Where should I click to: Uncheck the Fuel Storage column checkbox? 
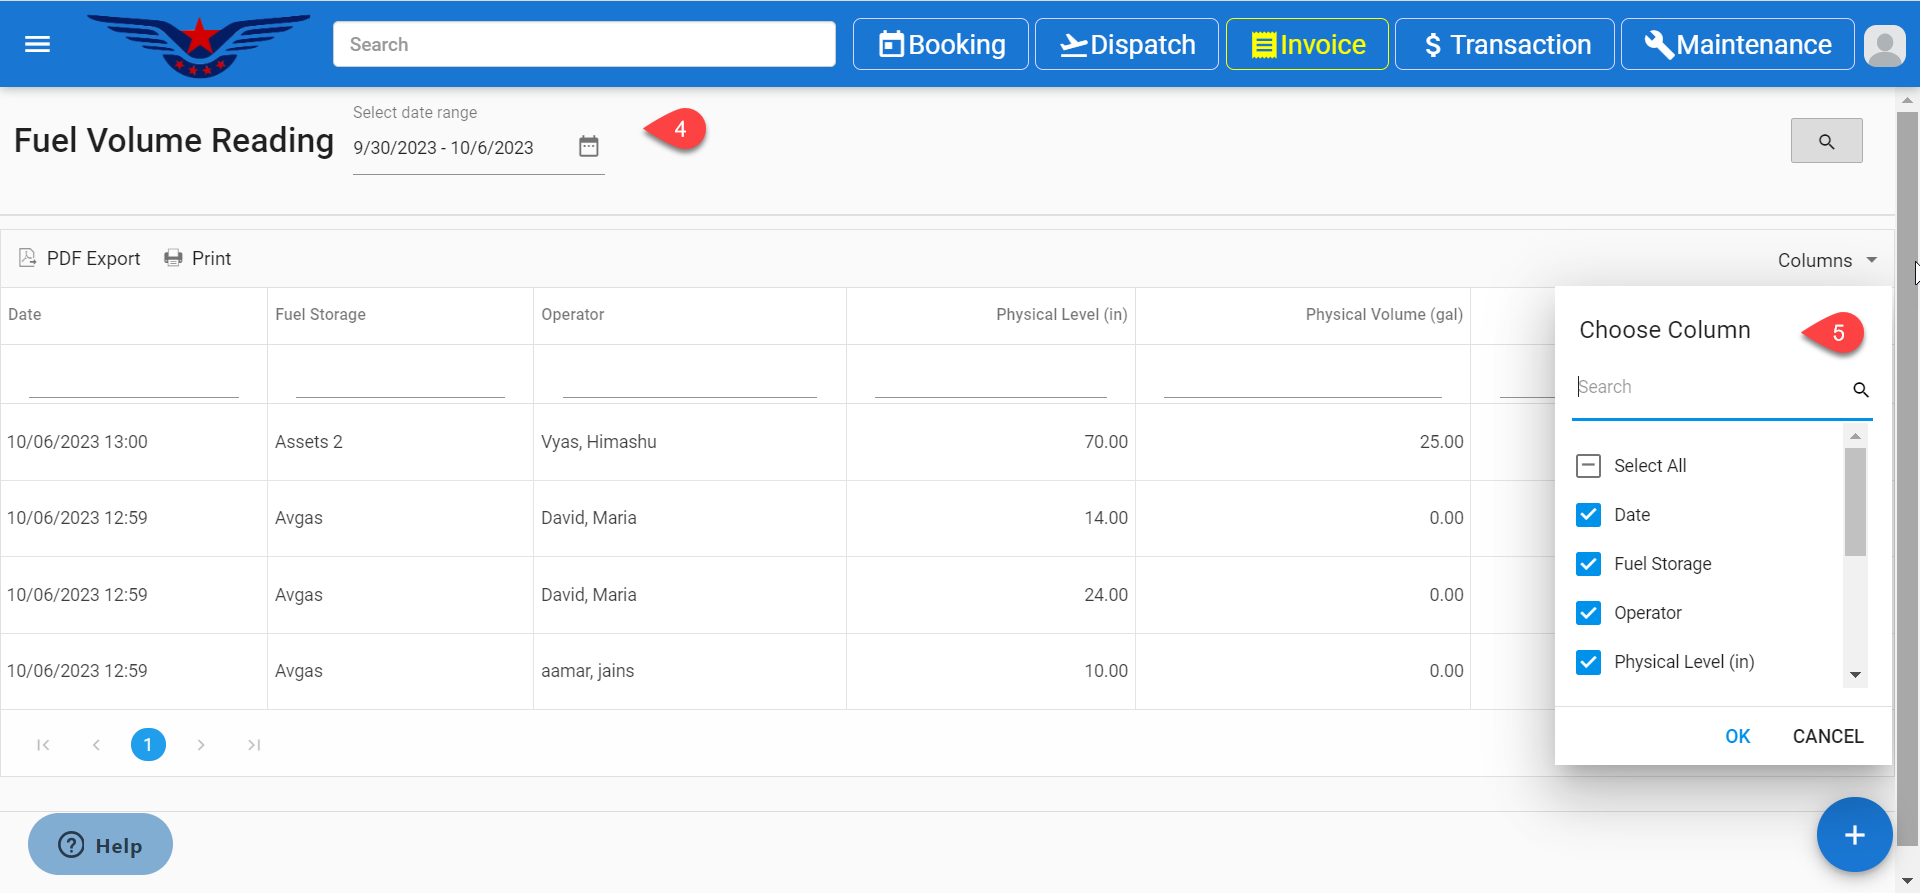pyautogui.click(x=1588, y=564)
